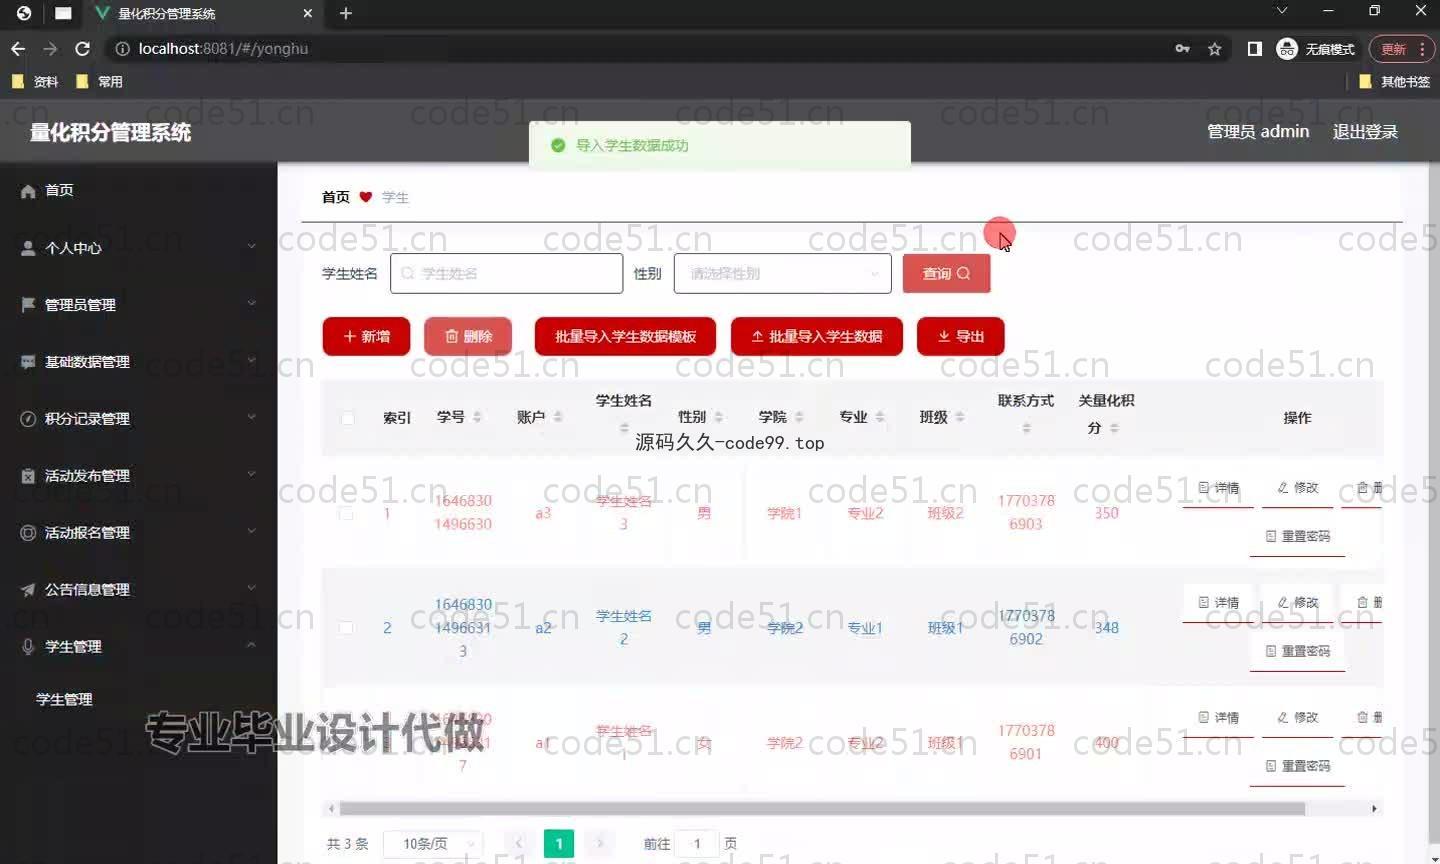Check the row 1 student checkbox
1440x864 pixels.
click(346, 513)
